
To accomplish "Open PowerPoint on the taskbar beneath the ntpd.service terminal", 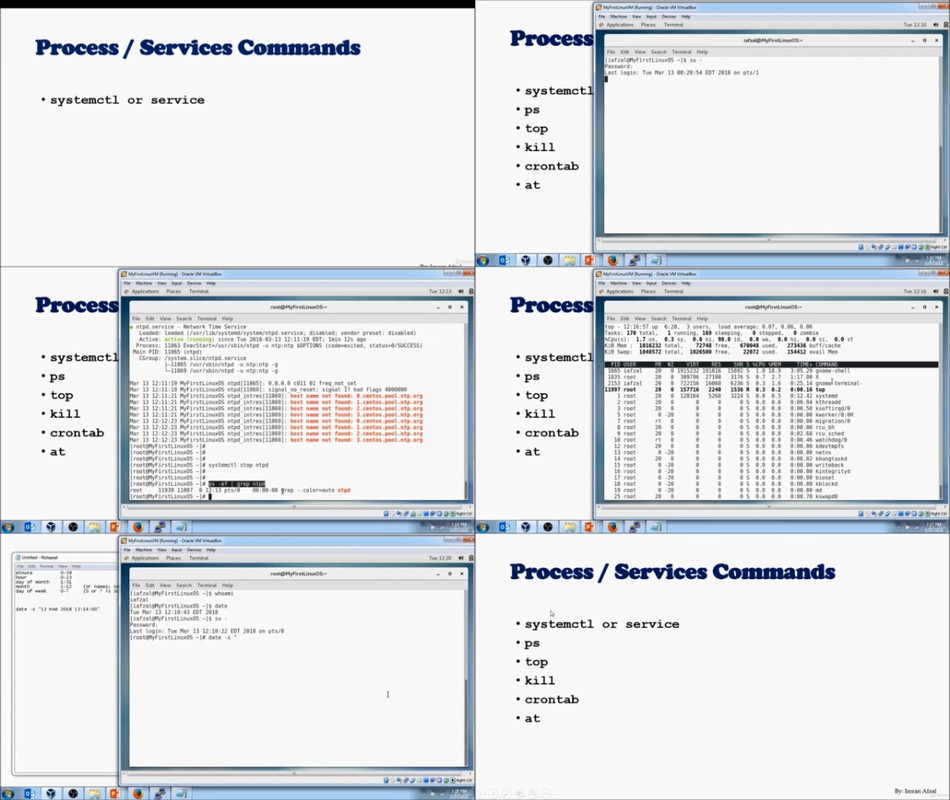I will 115,527.
